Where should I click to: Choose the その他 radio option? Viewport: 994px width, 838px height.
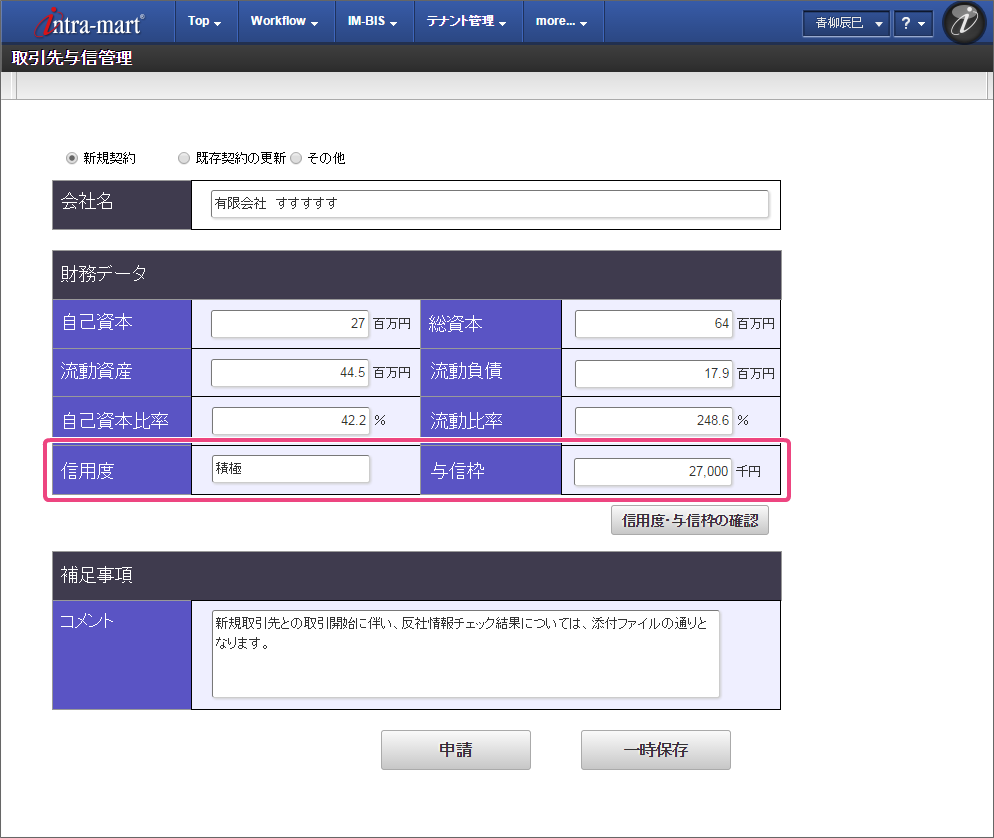(x=296, y=158)
